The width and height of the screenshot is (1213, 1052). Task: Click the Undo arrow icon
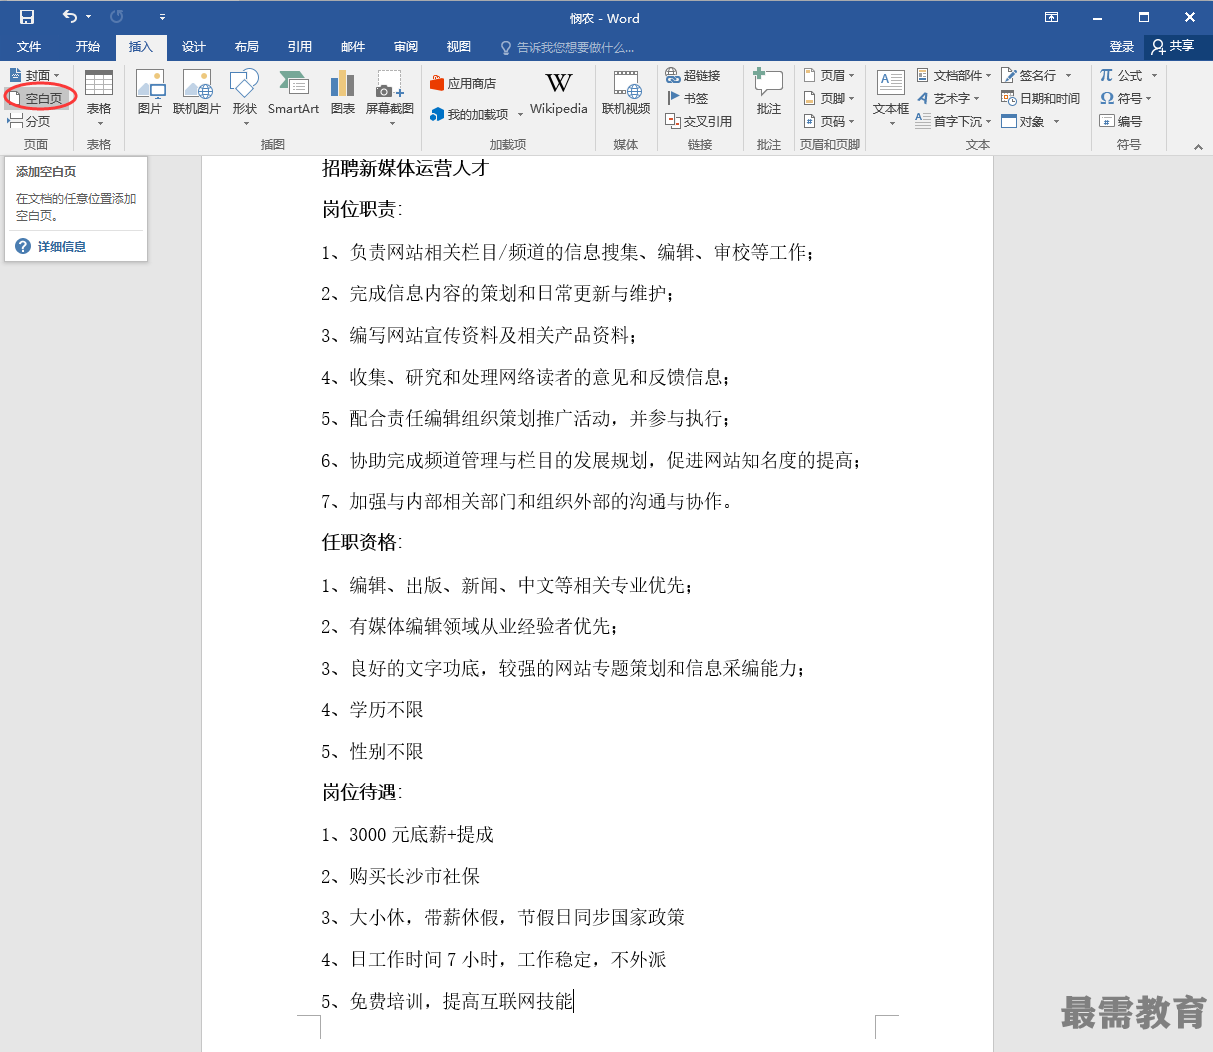tap(70, 17)
